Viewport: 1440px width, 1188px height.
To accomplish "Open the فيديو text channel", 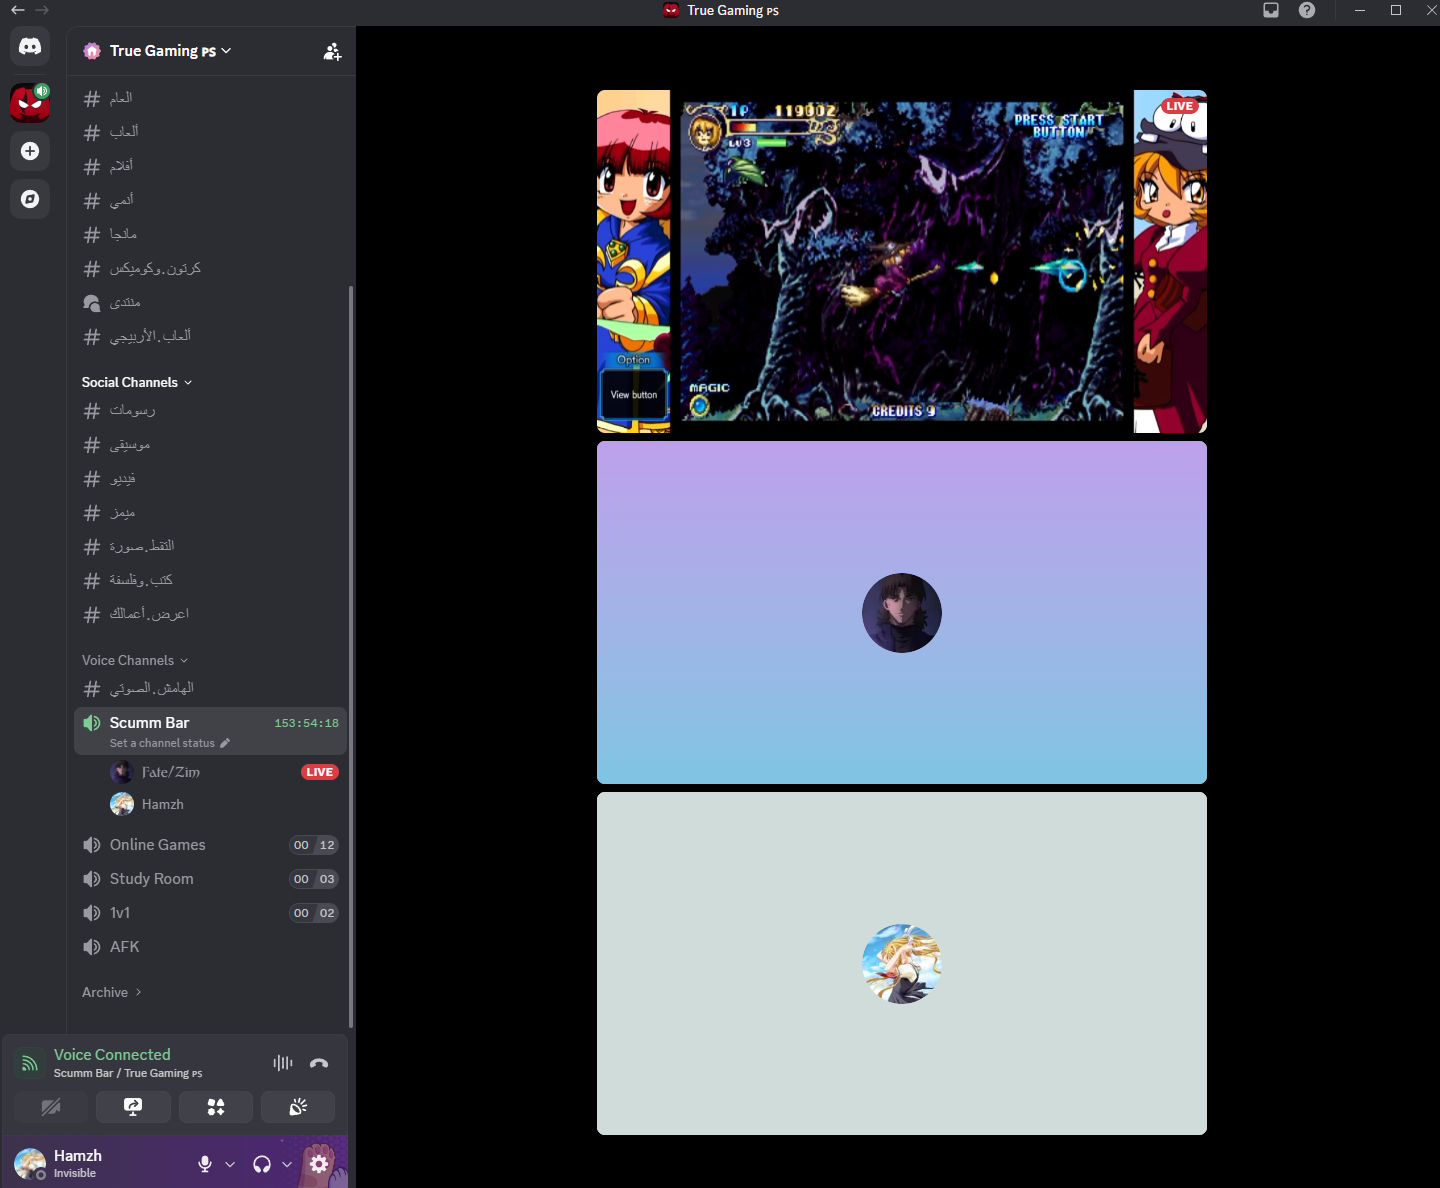I will (x=210, y=478).
